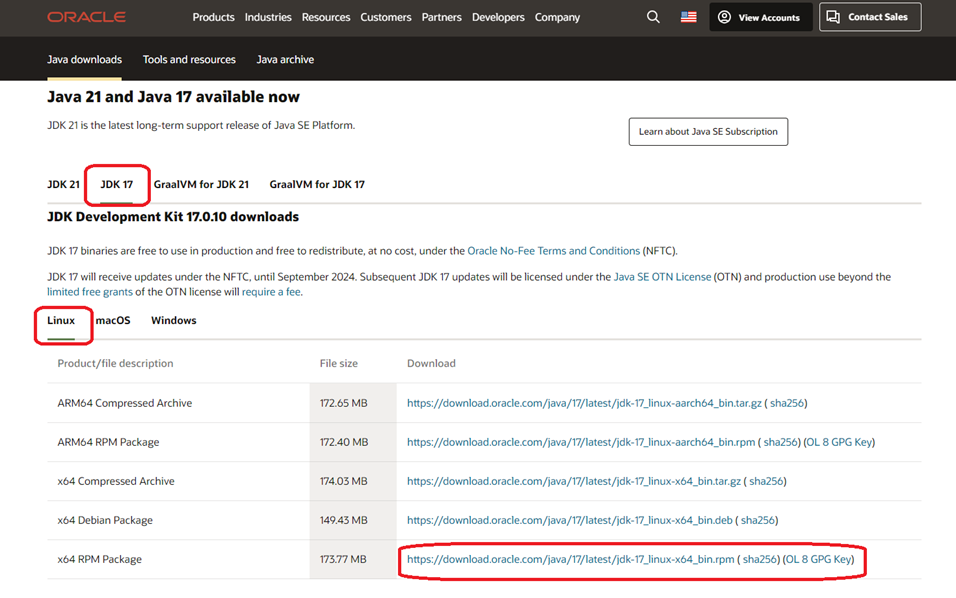Open the Industries menu
This screenshot has width=956, height=598.
(268, 17)
